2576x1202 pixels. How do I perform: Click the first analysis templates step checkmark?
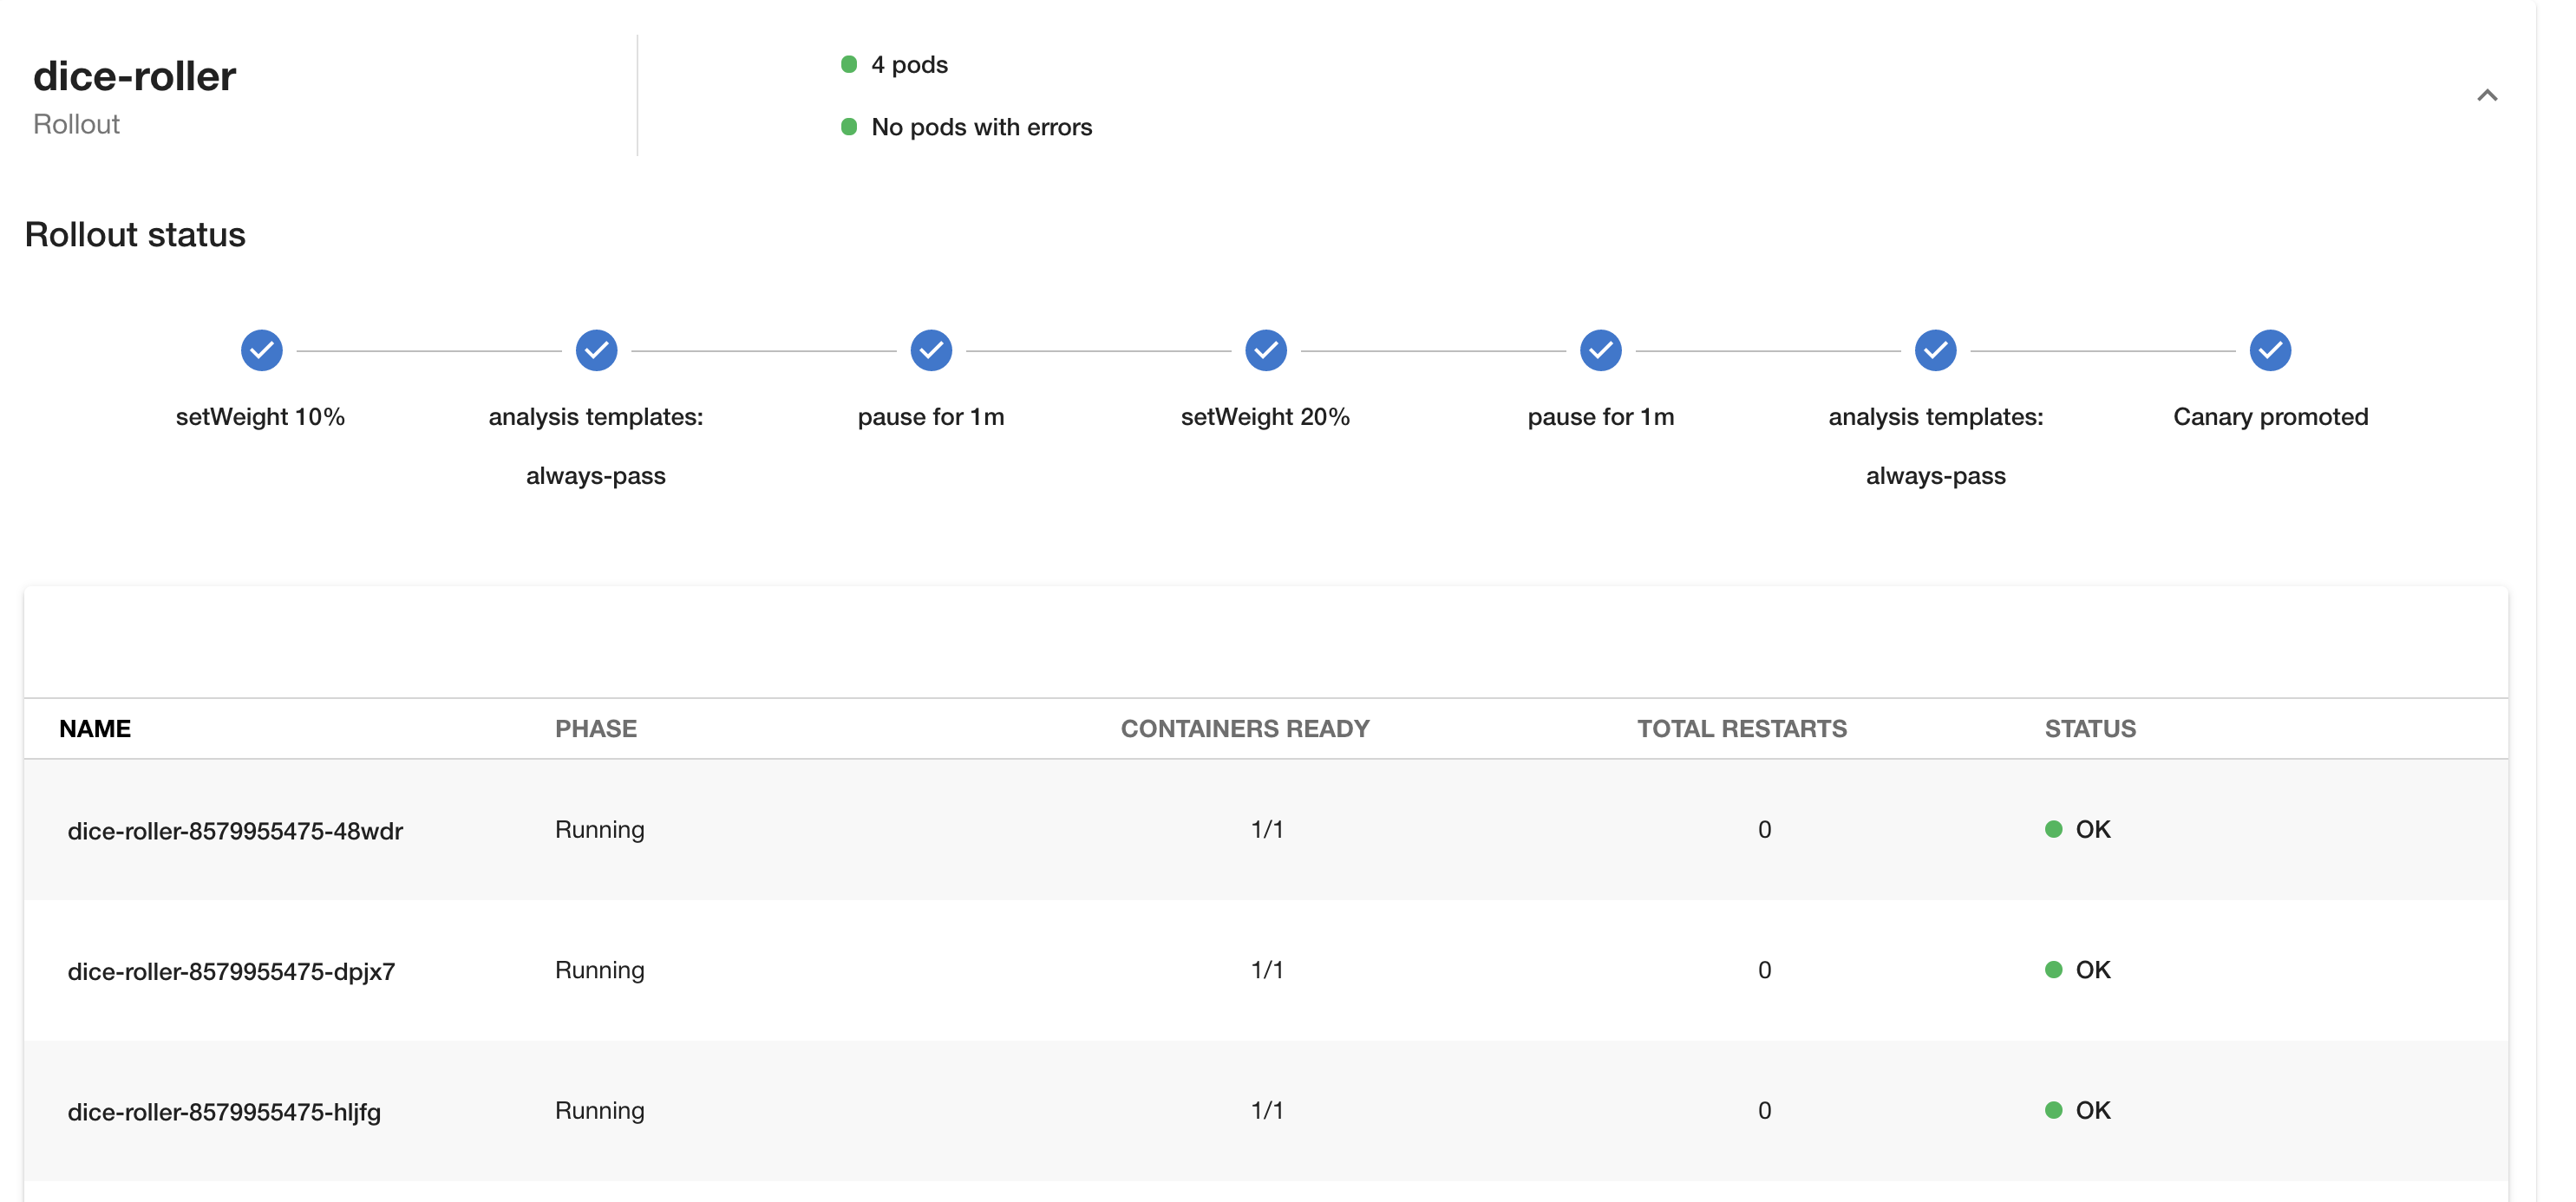pyautogui.click(x=596, y=350)
